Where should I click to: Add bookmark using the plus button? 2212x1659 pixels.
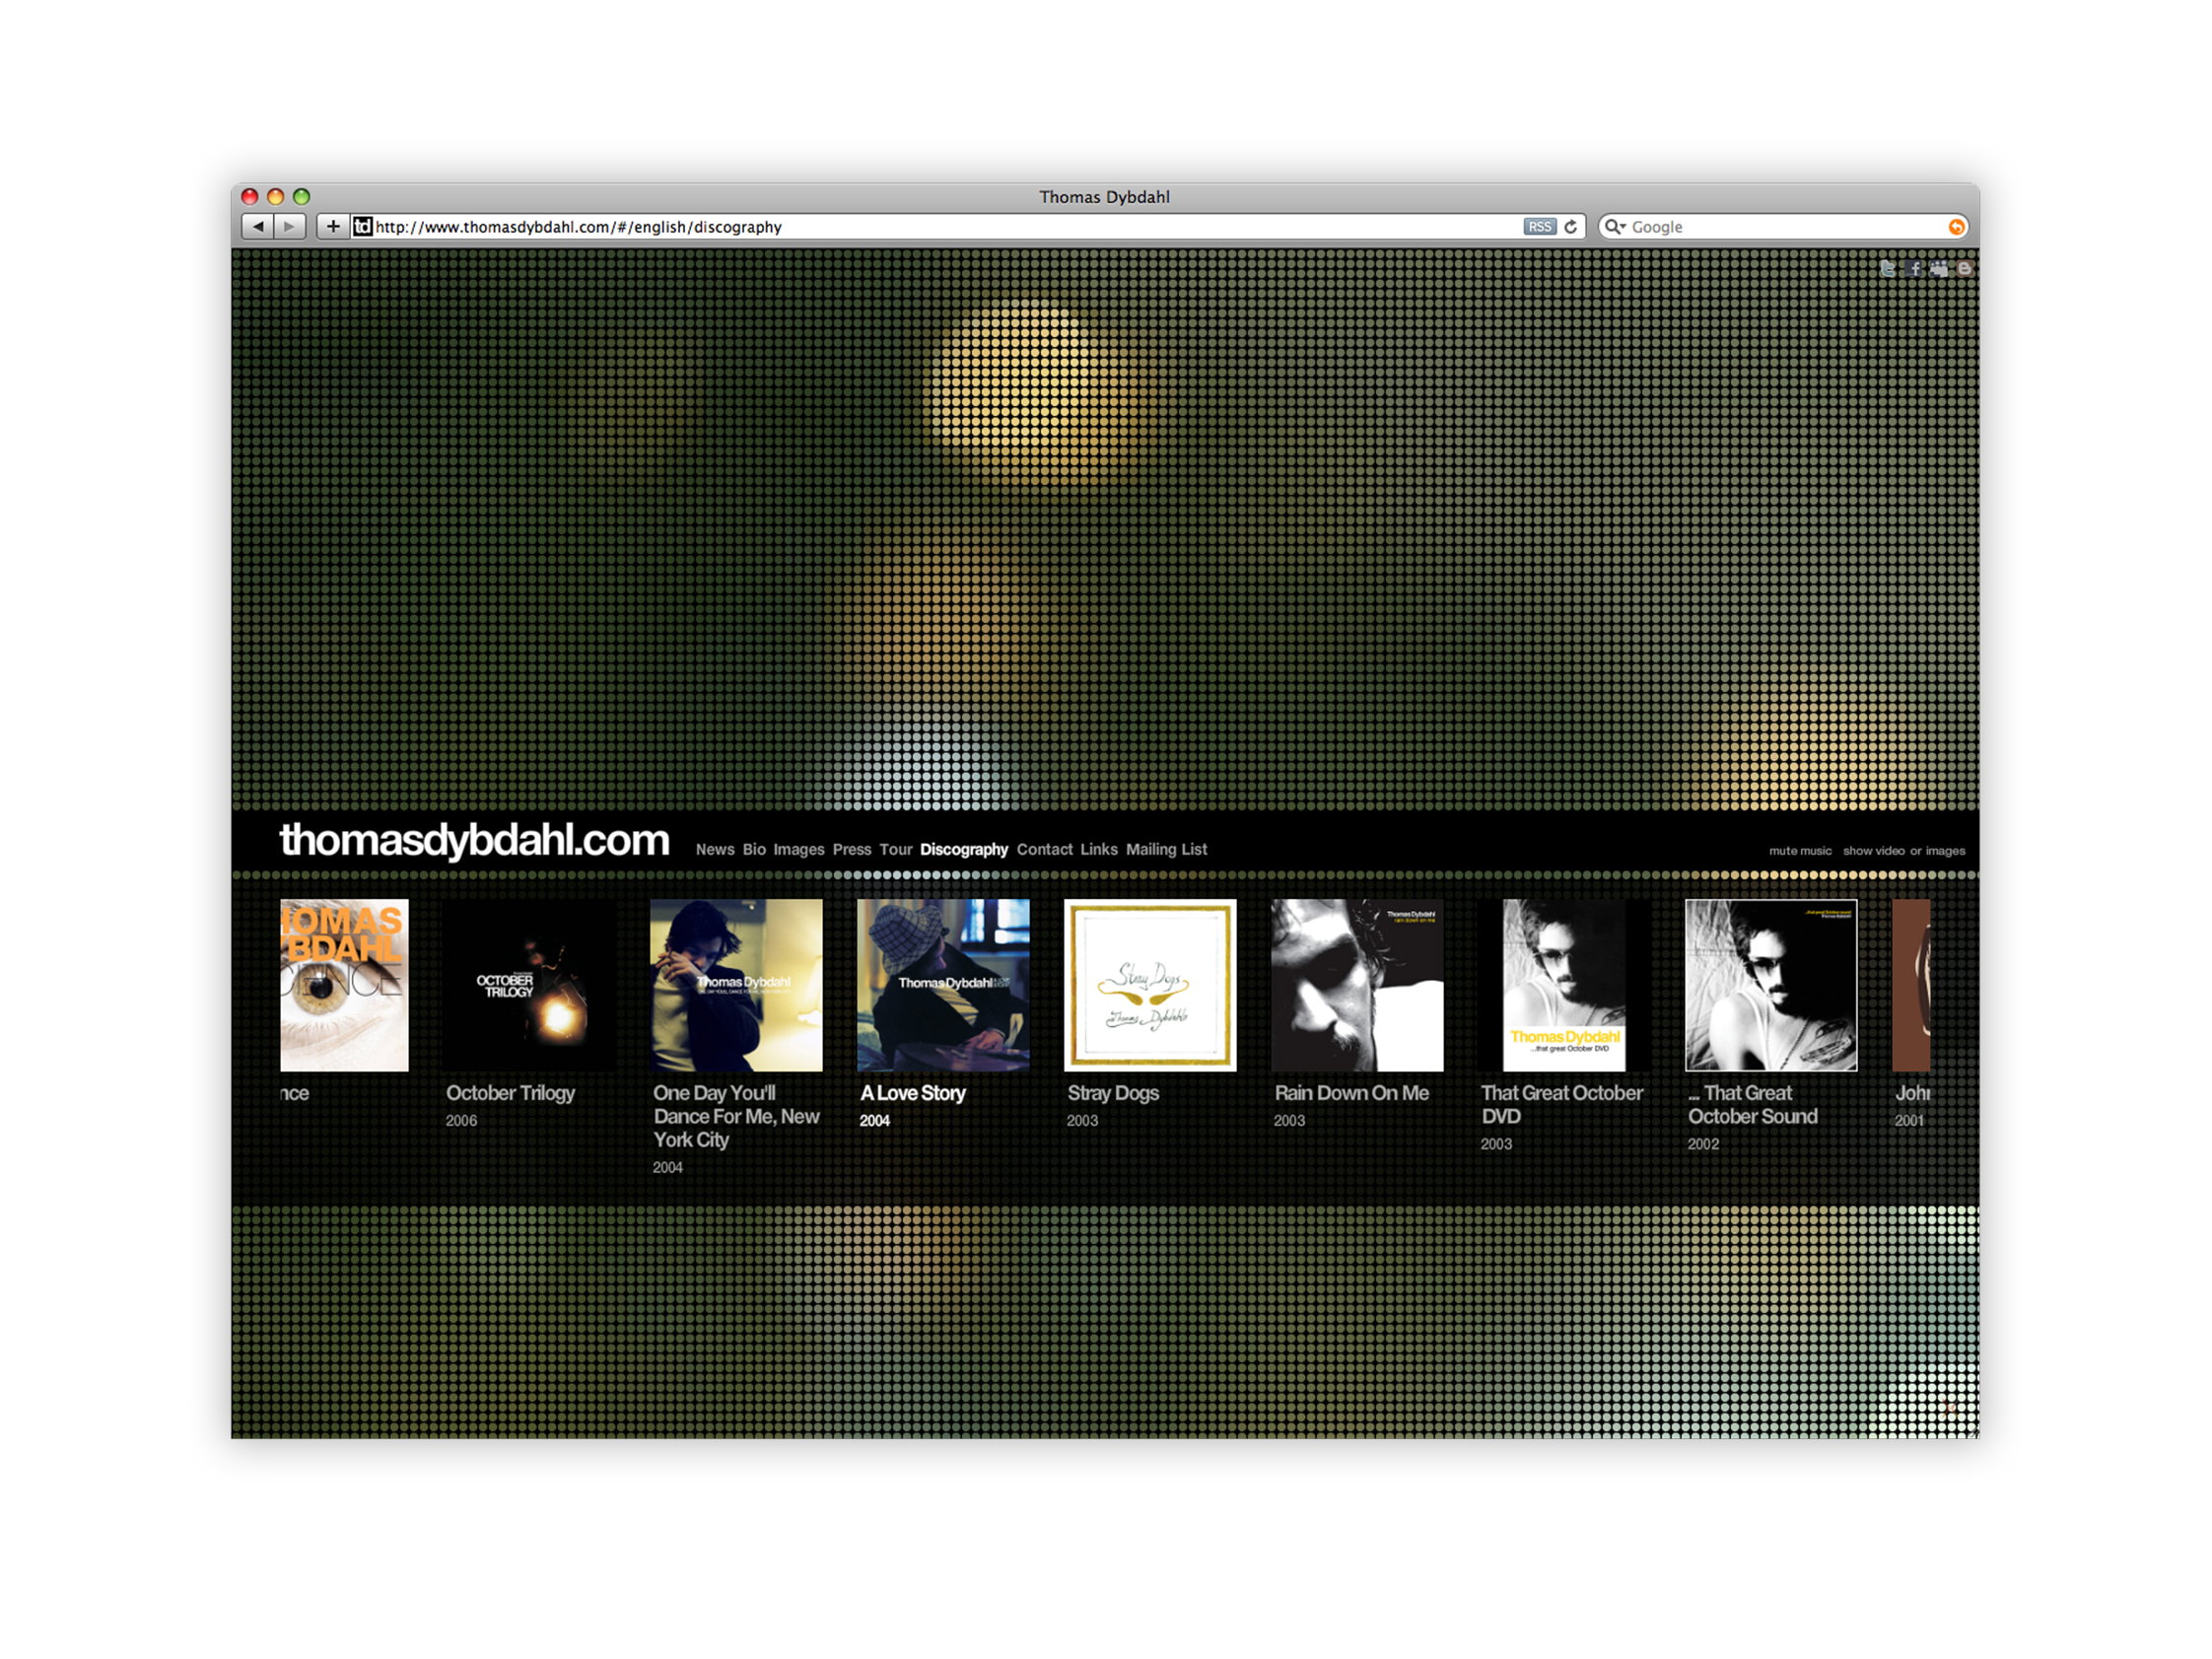point(333,226)
